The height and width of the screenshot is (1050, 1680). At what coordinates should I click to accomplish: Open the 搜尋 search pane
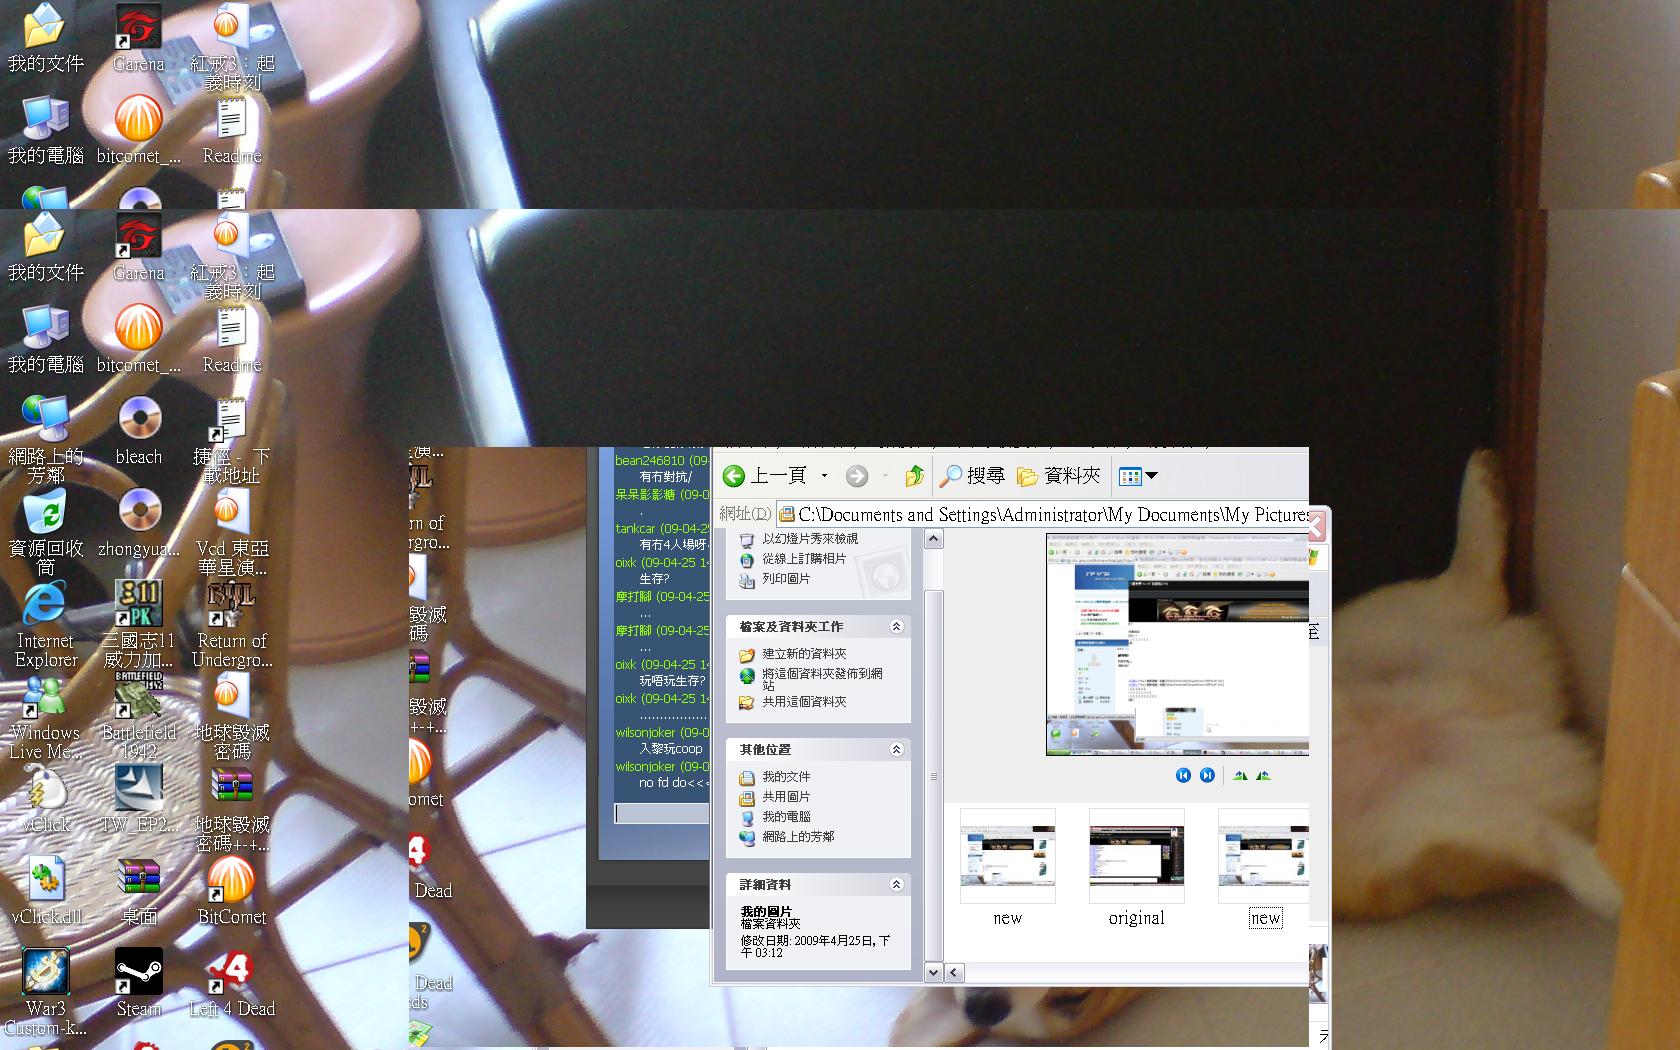(973, 476)
